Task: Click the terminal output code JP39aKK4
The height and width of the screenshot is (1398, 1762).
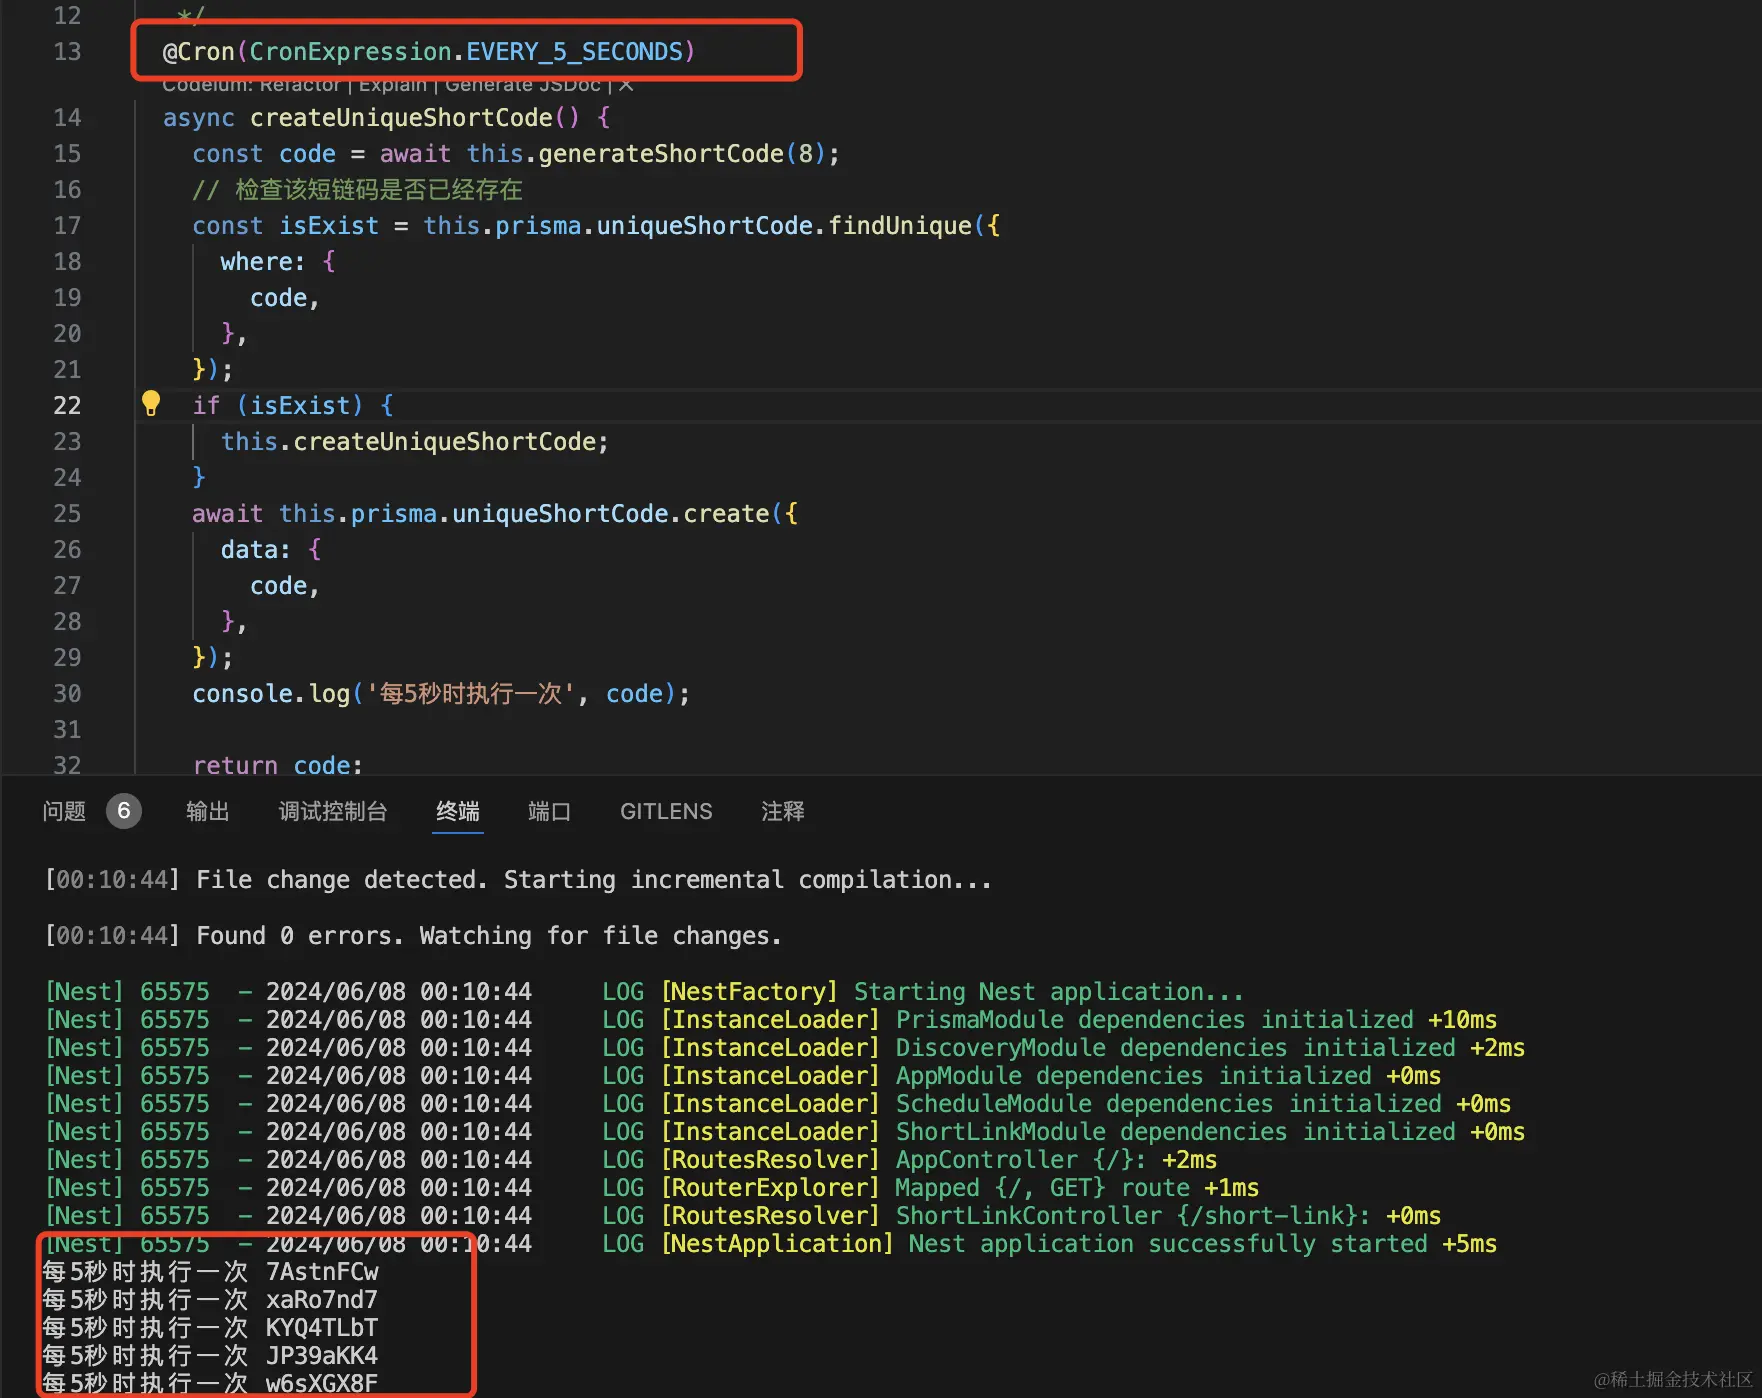Action: click(322, 1356)
